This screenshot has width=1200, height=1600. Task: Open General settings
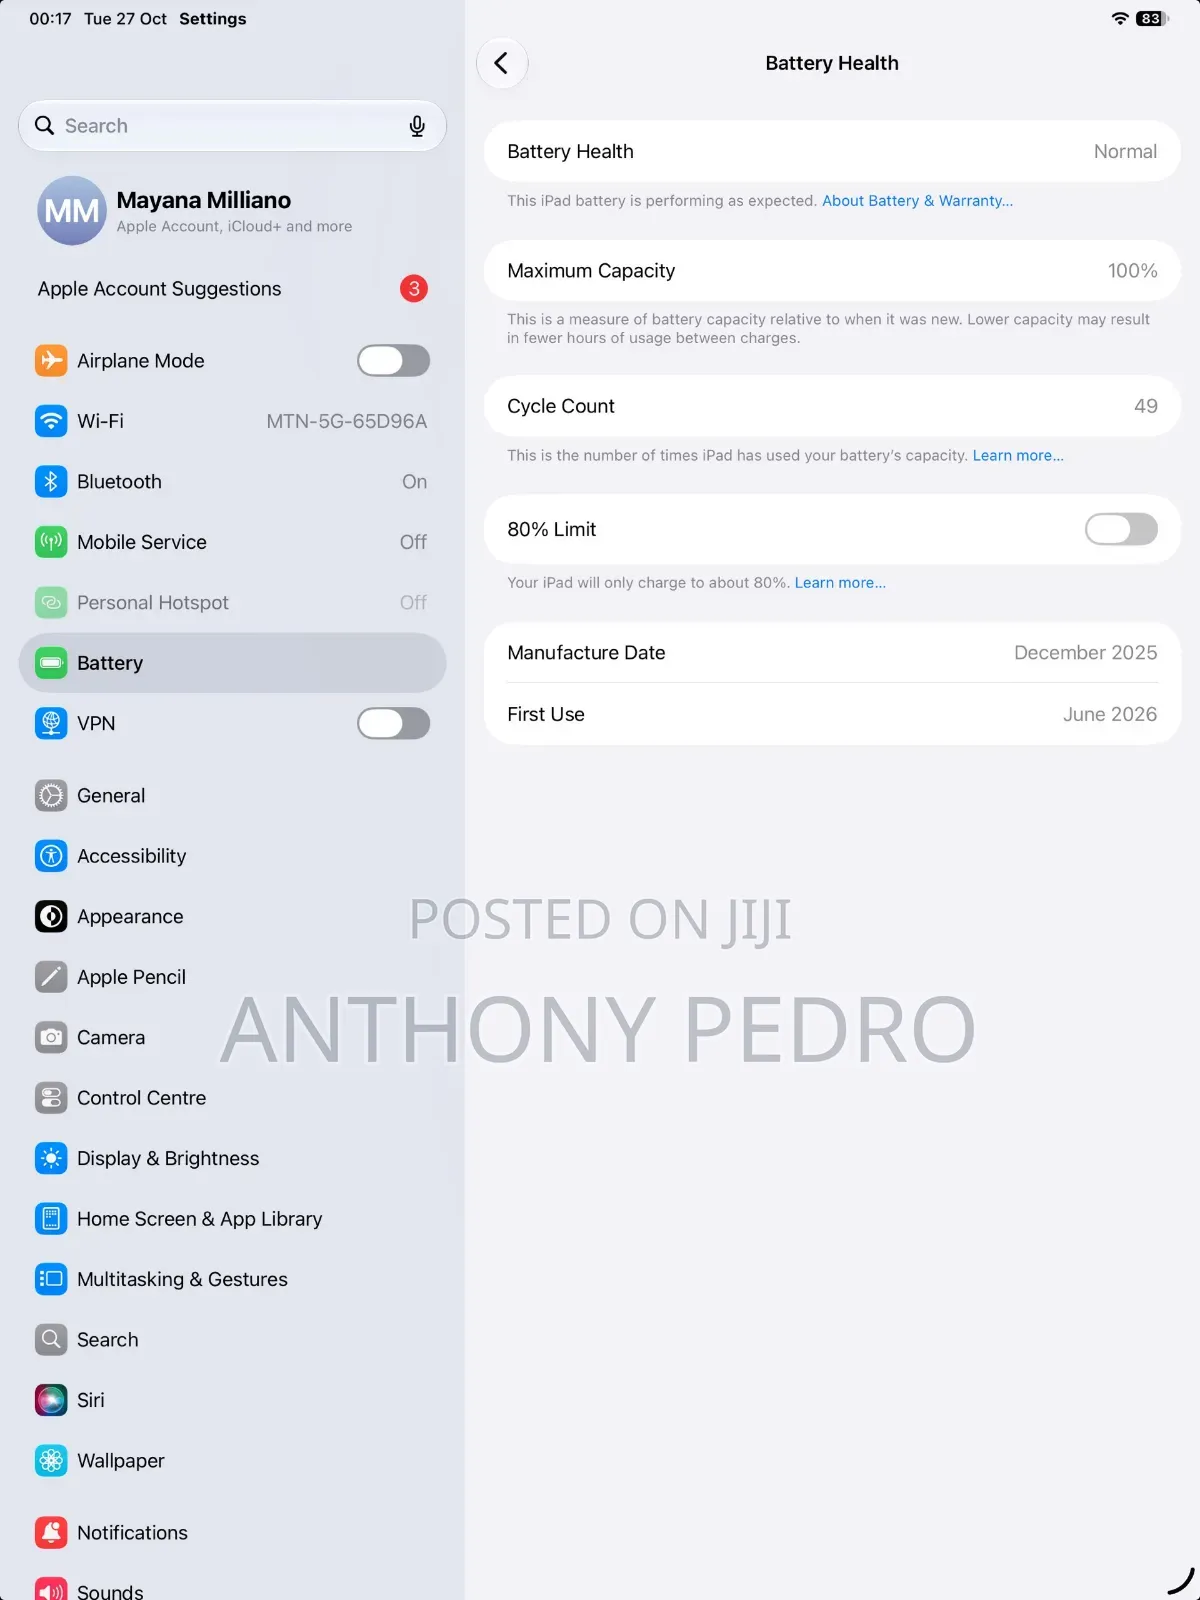pos(232,796)
